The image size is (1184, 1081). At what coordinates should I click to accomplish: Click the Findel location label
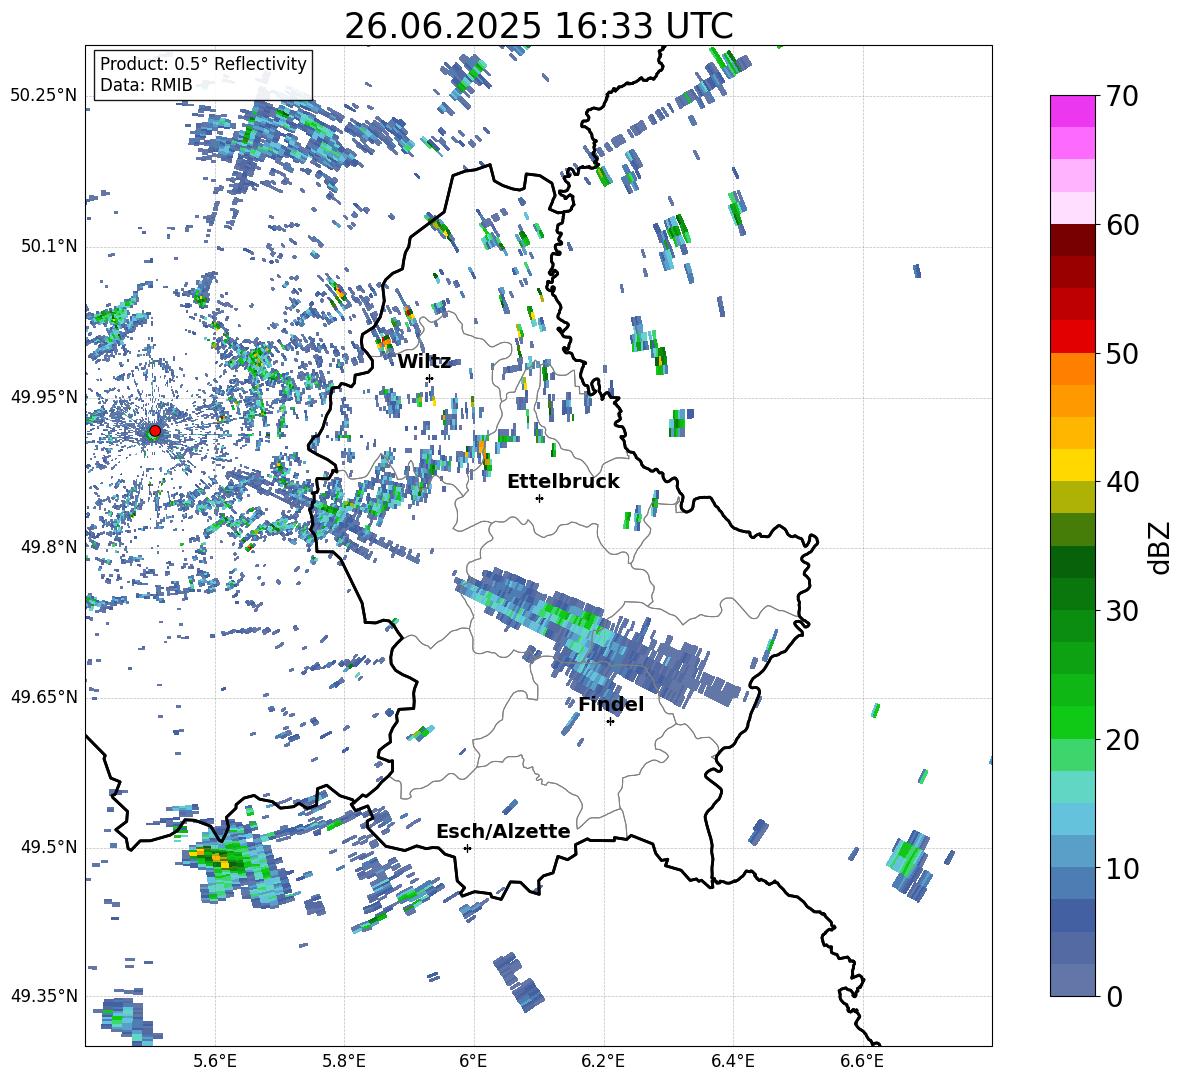coord(611,704)
